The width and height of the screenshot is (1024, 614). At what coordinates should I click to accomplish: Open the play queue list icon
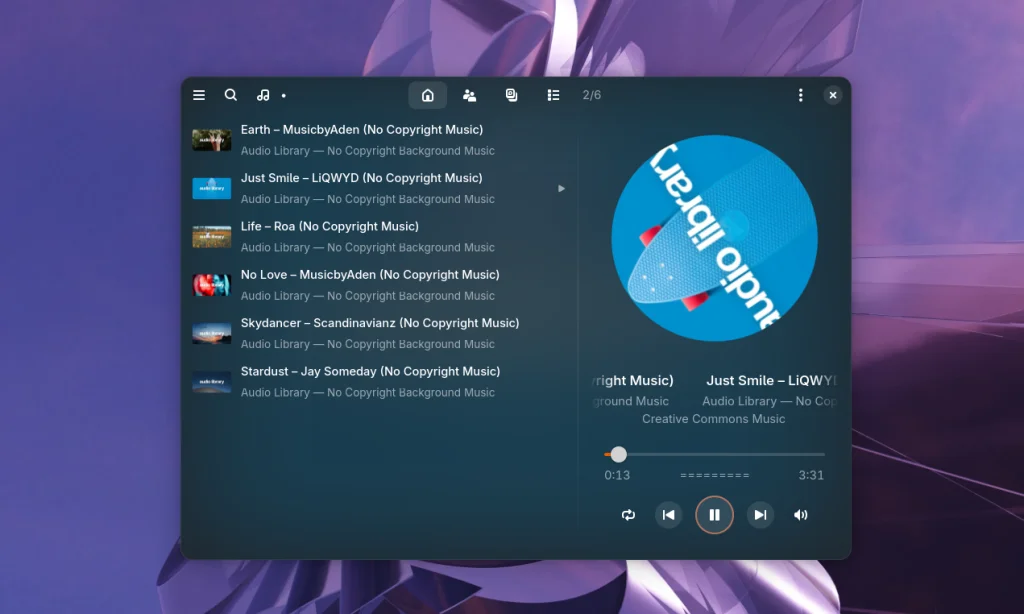[553, 95]
